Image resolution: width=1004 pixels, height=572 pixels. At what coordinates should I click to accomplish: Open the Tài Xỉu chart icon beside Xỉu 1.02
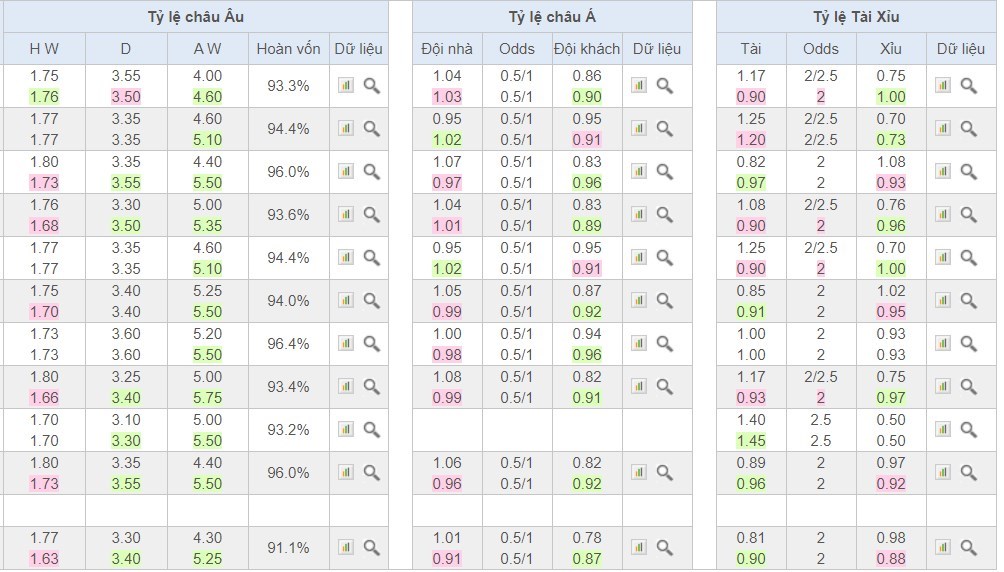(x=942, y=300)
